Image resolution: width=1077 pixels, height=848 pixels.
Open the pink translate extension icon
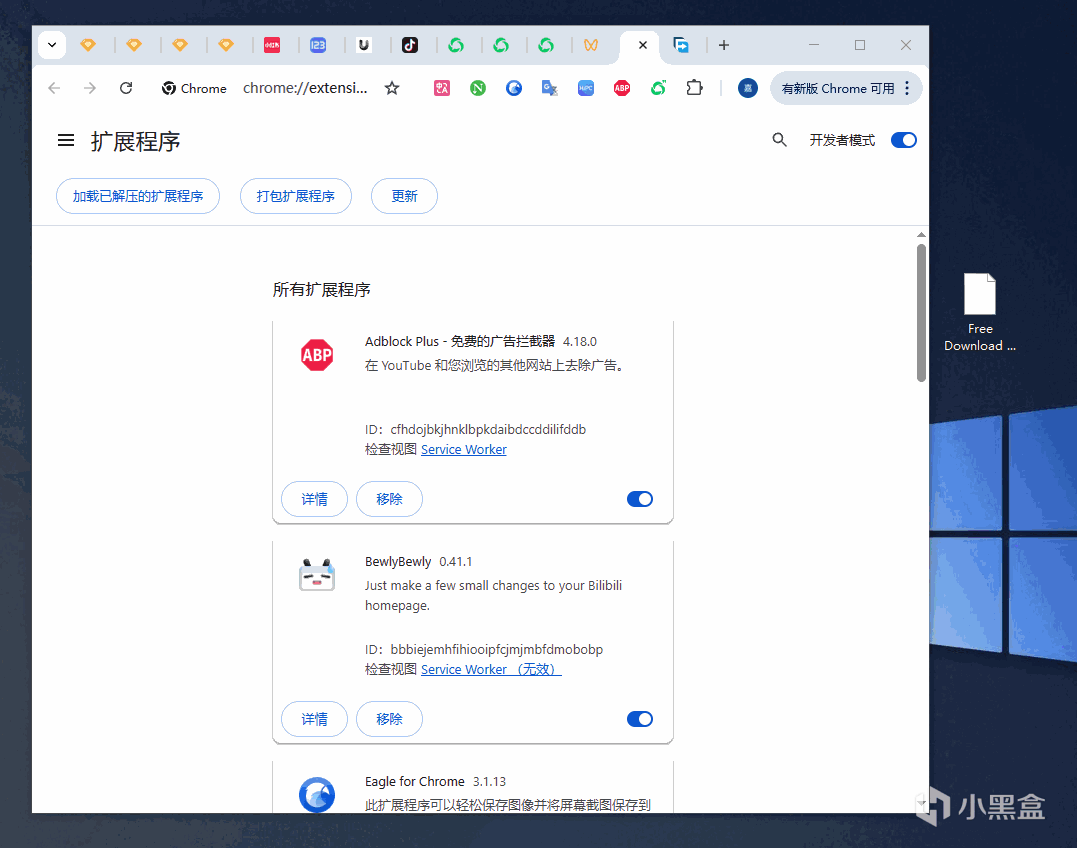(x=442, y=88)
